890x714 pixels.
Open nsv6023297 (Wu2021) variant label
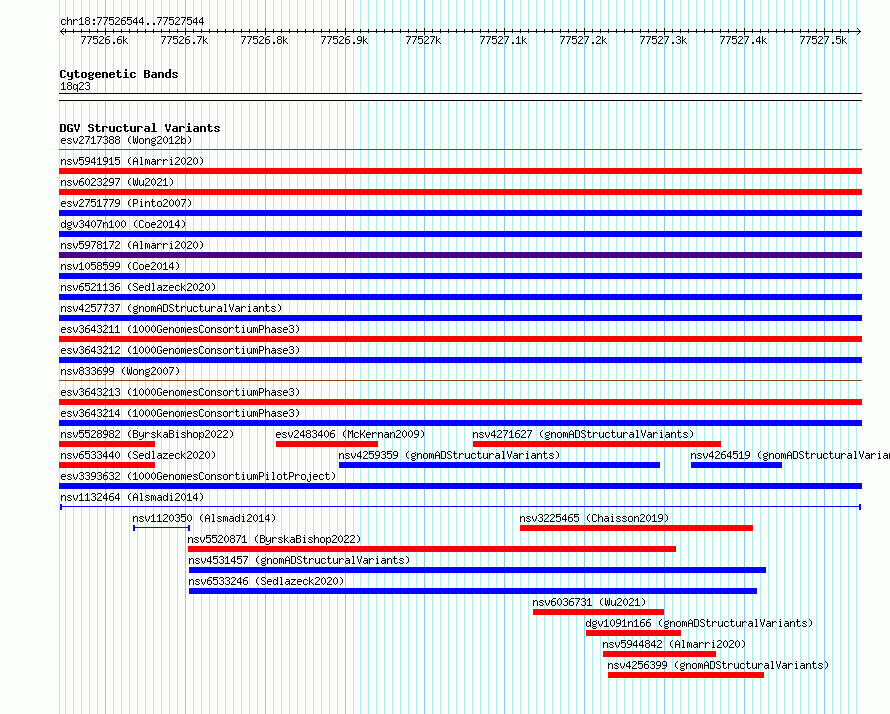[x=117, y=182]
